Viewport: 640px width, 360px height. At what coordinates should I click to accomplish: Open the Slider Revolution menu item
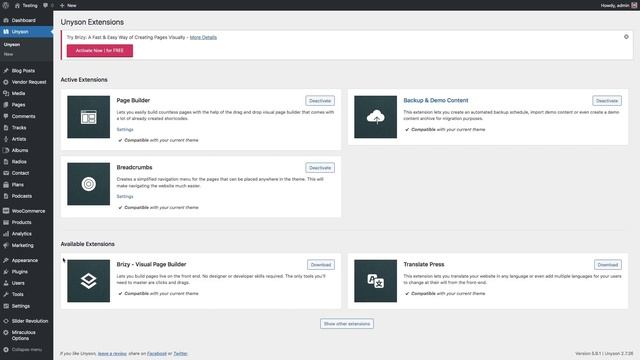pos(27,321)
